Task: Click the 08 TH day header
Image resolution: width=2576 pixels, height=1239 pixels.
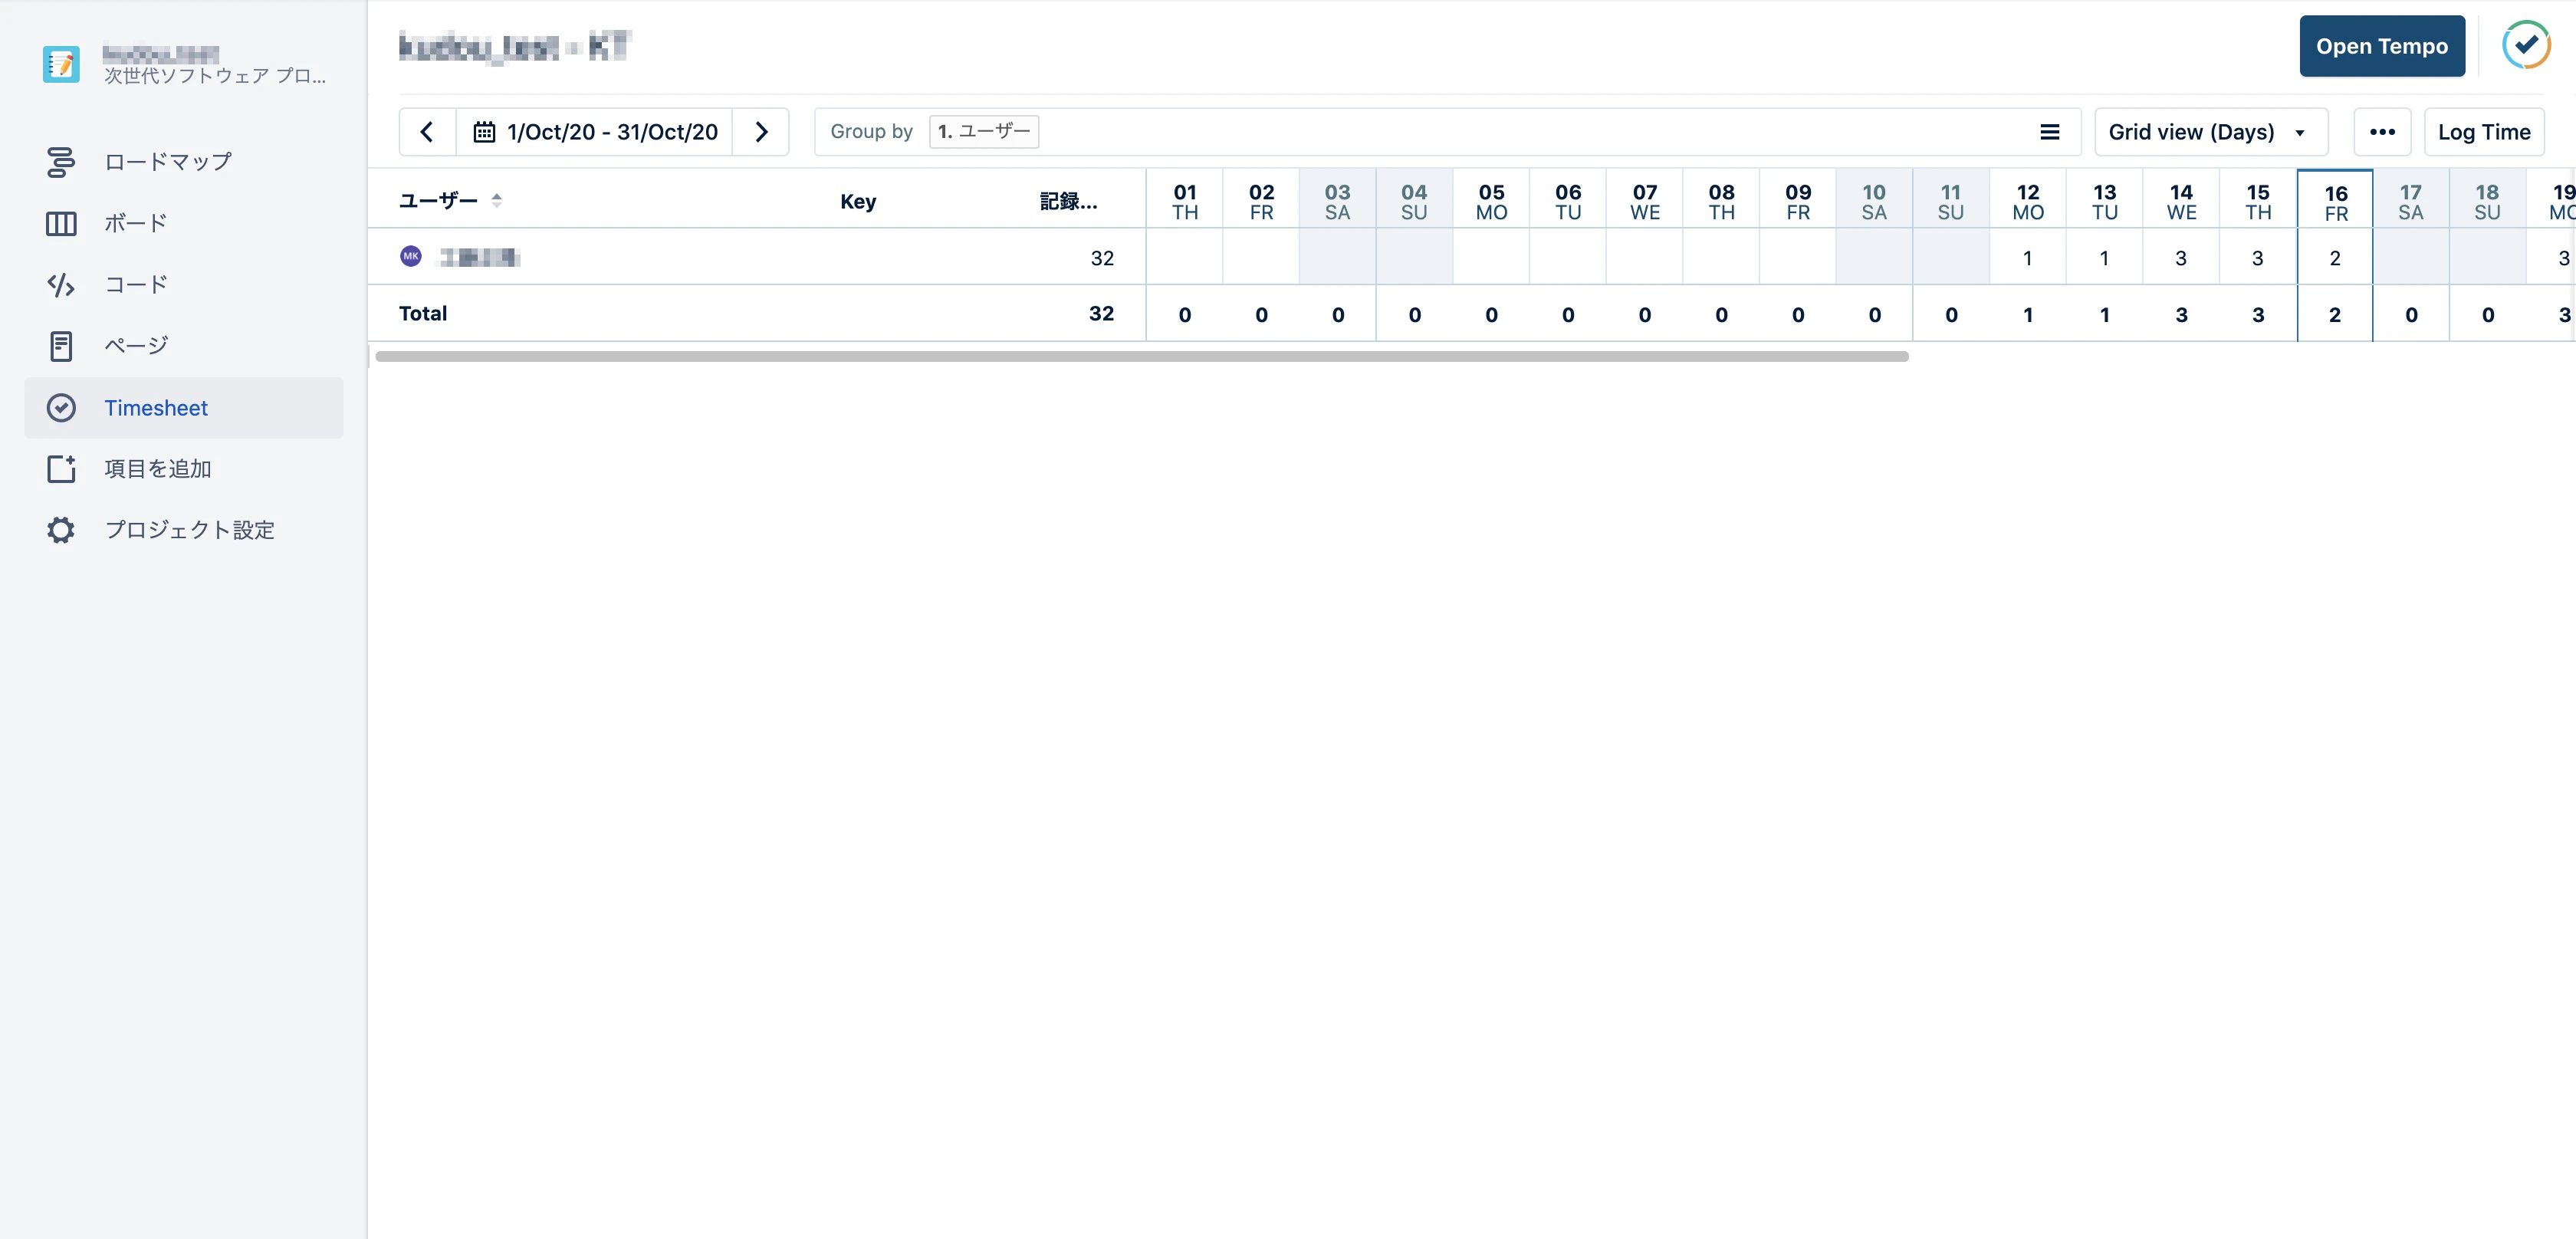Action: click(x=1721, y=201)
